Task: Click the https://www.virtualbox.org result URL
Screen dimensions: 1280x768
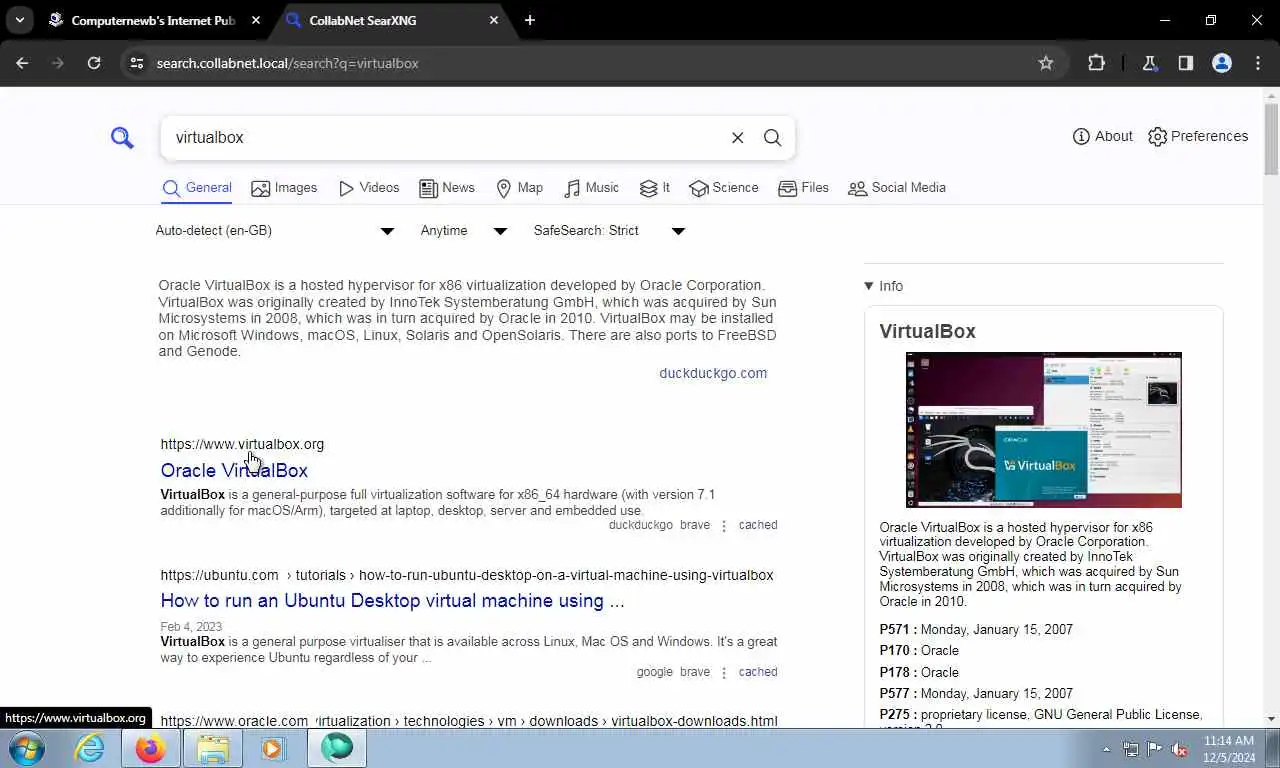Action: tap(242, 444)
